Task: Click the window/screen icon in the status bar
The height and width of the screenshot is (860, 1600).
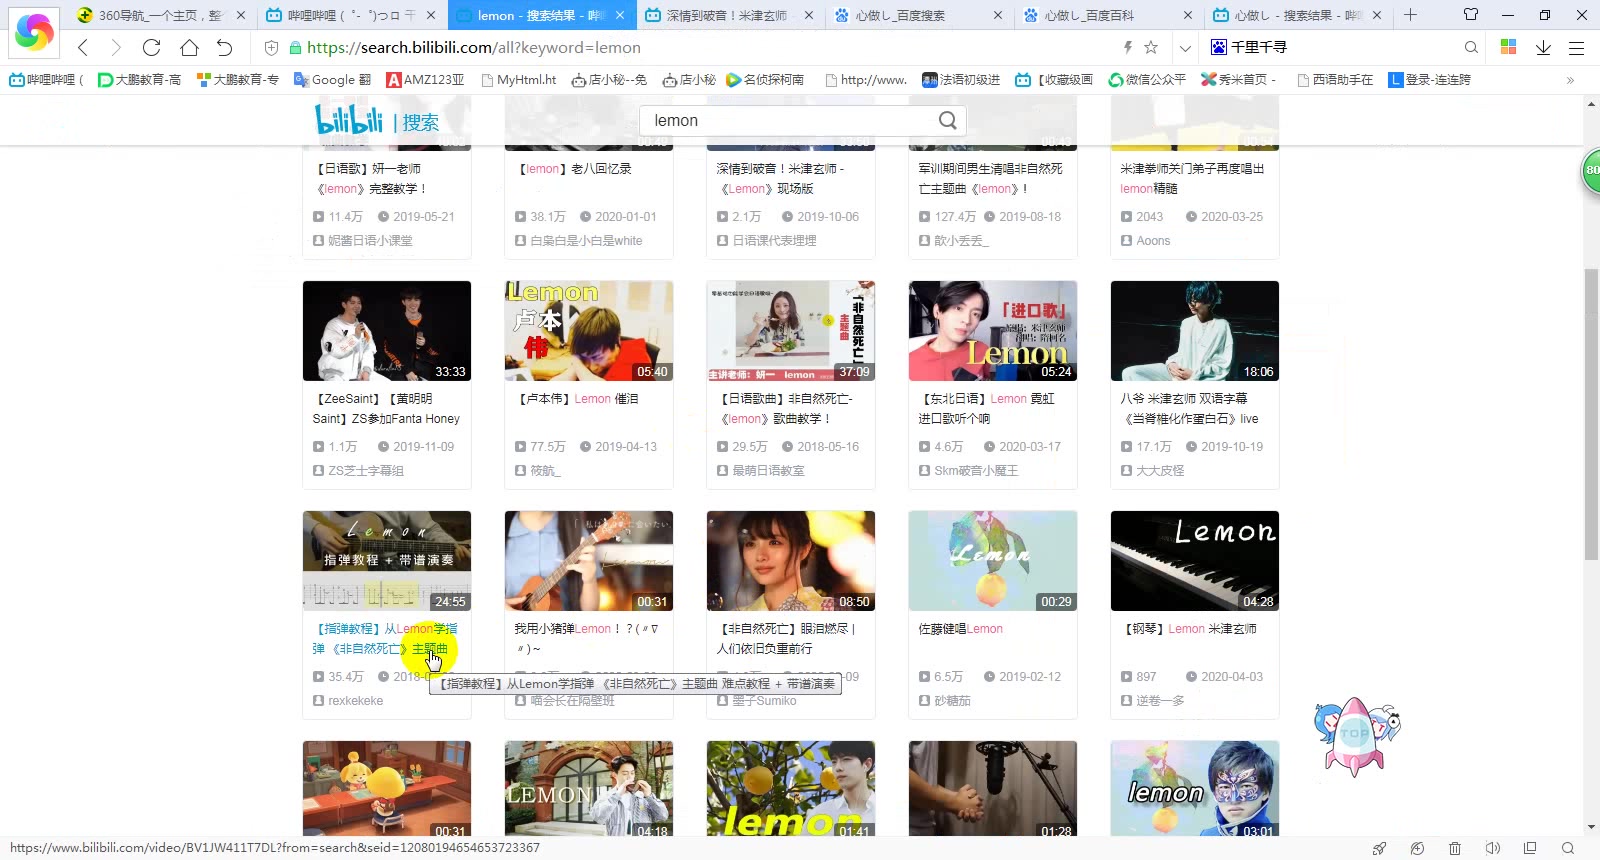Action: (1530, 848)
